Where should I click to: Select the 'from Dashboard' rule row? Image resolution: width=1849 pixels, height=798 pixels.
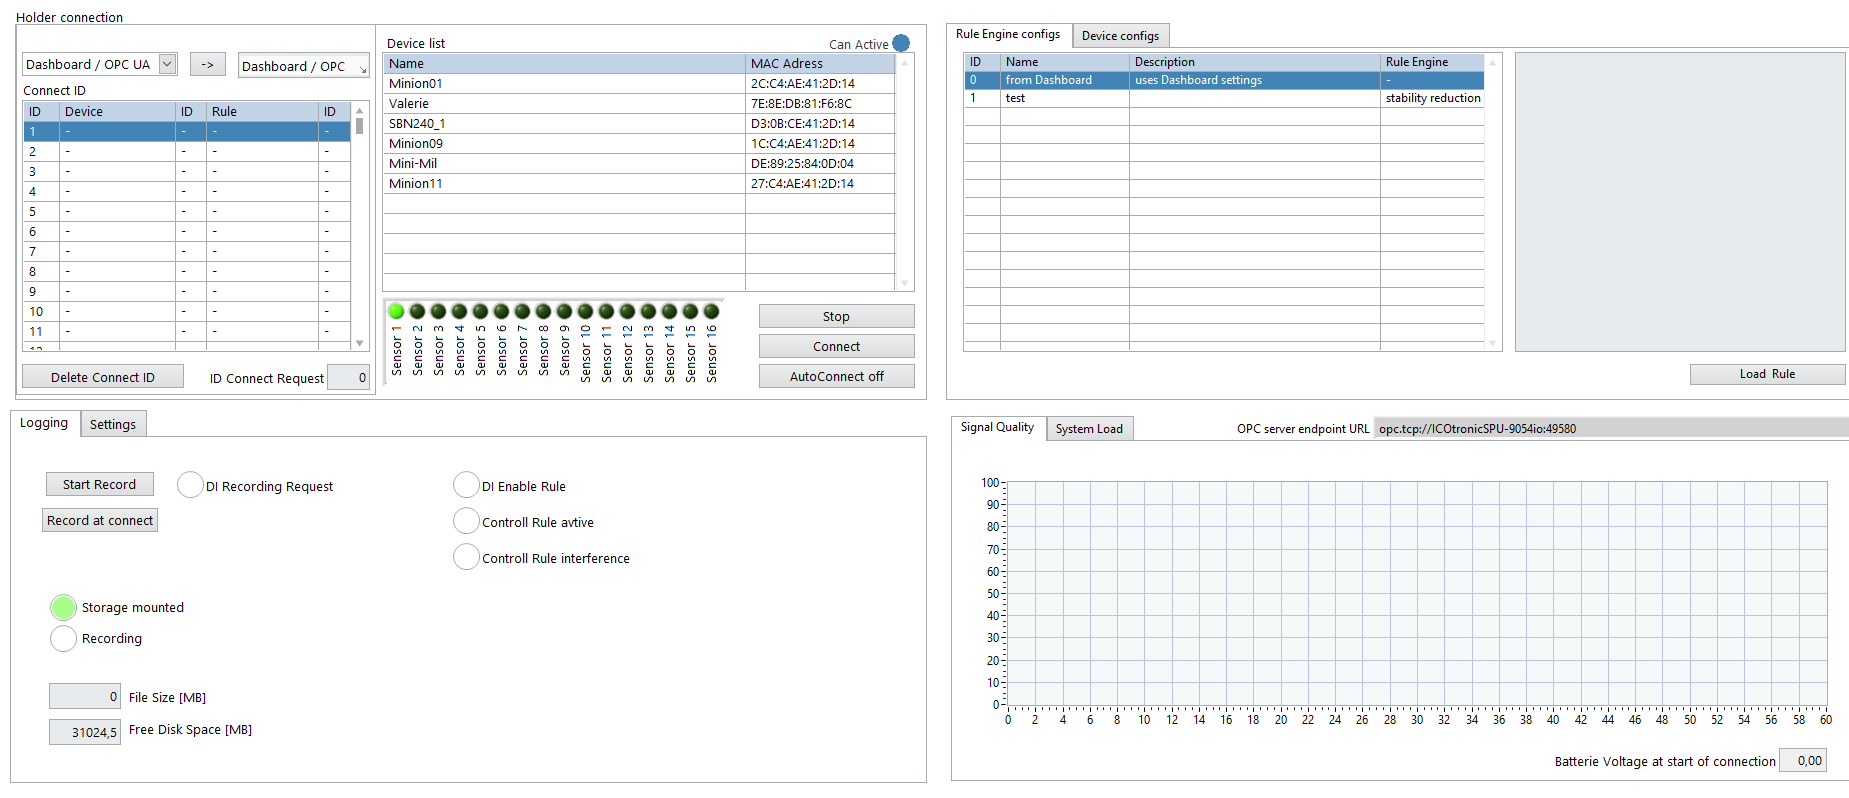[1224, 80]
